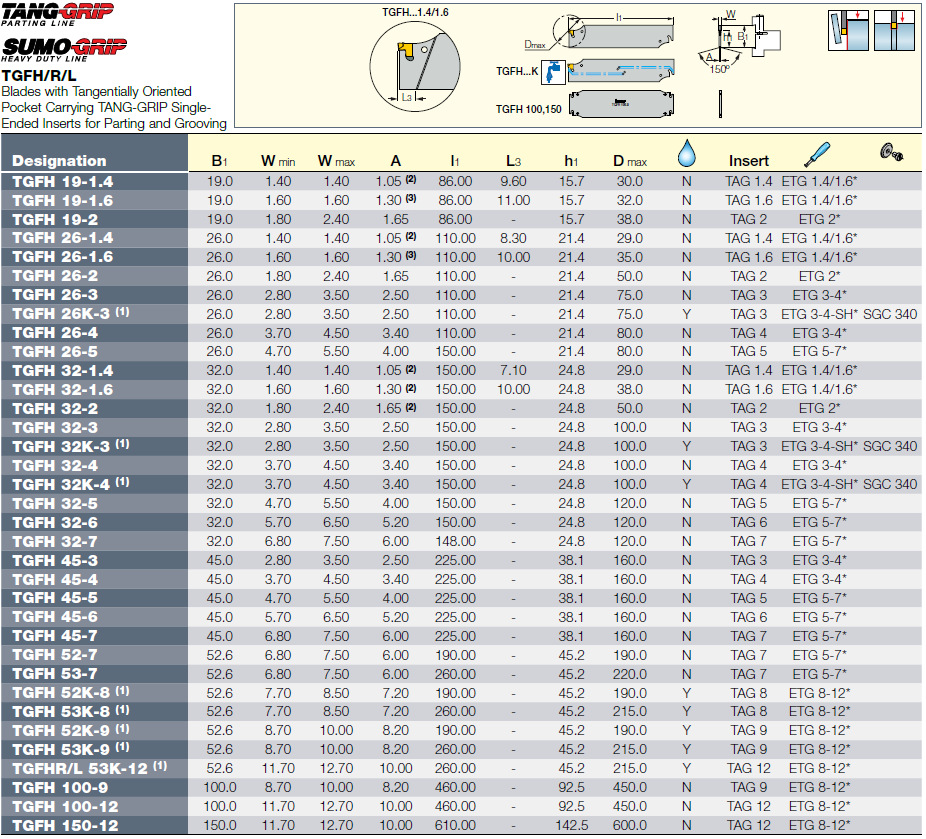Click the 9.60 L3 value
926x839 pixels.
513,182
